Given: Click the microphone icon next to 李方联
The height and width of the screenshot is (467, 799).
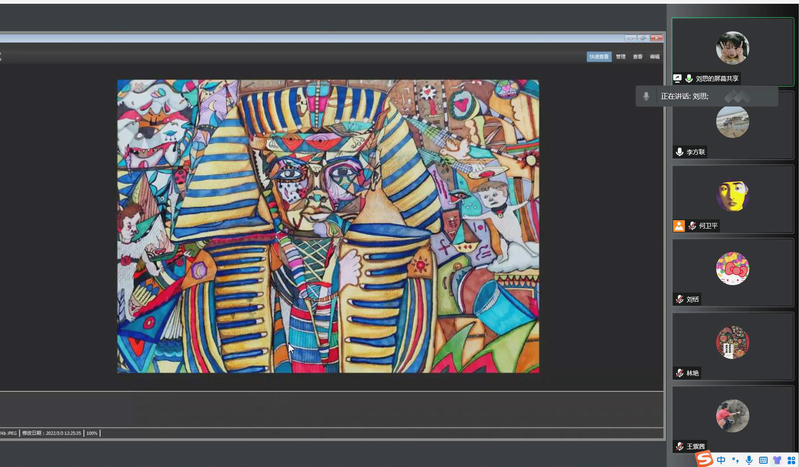Looking at the screenshot, I should (x=679, y=152).
